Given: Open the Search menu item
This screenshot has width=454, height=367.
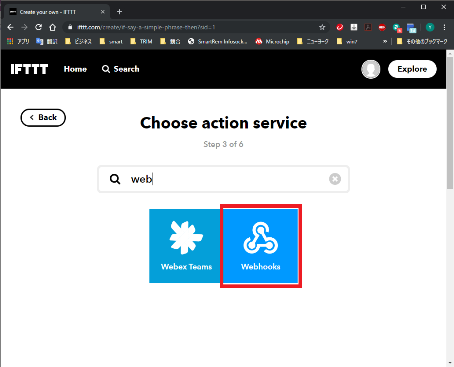Looking at the screenshot, I should pyautogui.click(x=121, y=69).
